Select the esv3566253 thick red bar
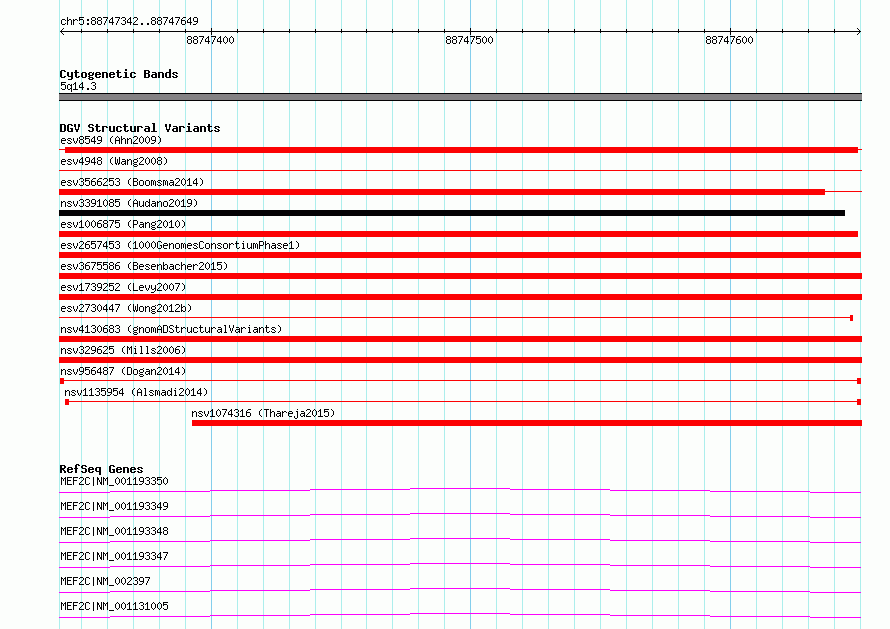890x629 pixels. [x=442, y=192]
